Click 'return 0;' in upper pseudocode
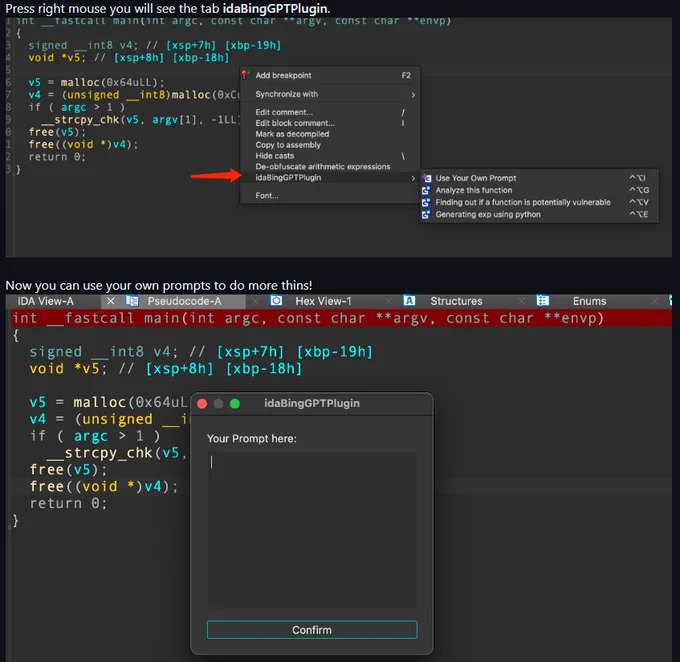The width and height of the screenshot is (680, 662). [x=57, y=157]
